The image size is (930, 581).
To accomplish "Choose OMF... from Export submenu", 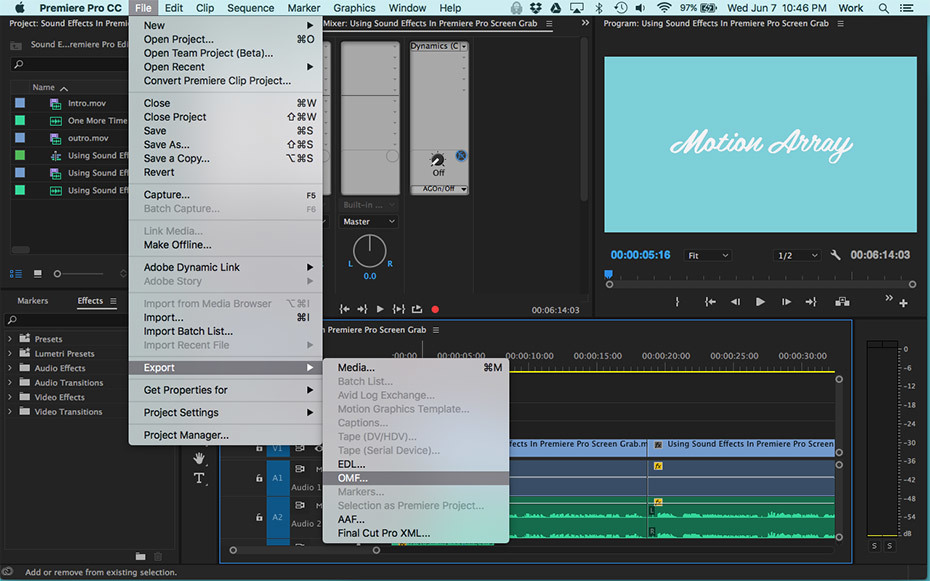I will click(353, 478).
